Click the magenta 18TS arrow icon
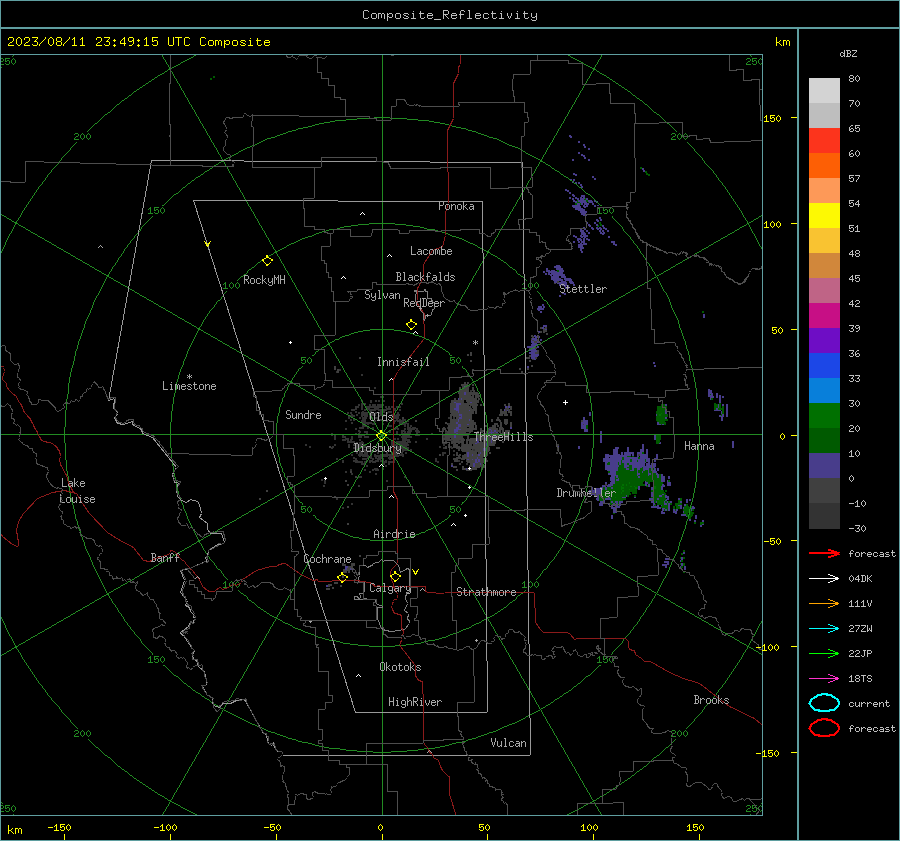The height and width of the screenshot is (841, 900). (x=824, y=679)
